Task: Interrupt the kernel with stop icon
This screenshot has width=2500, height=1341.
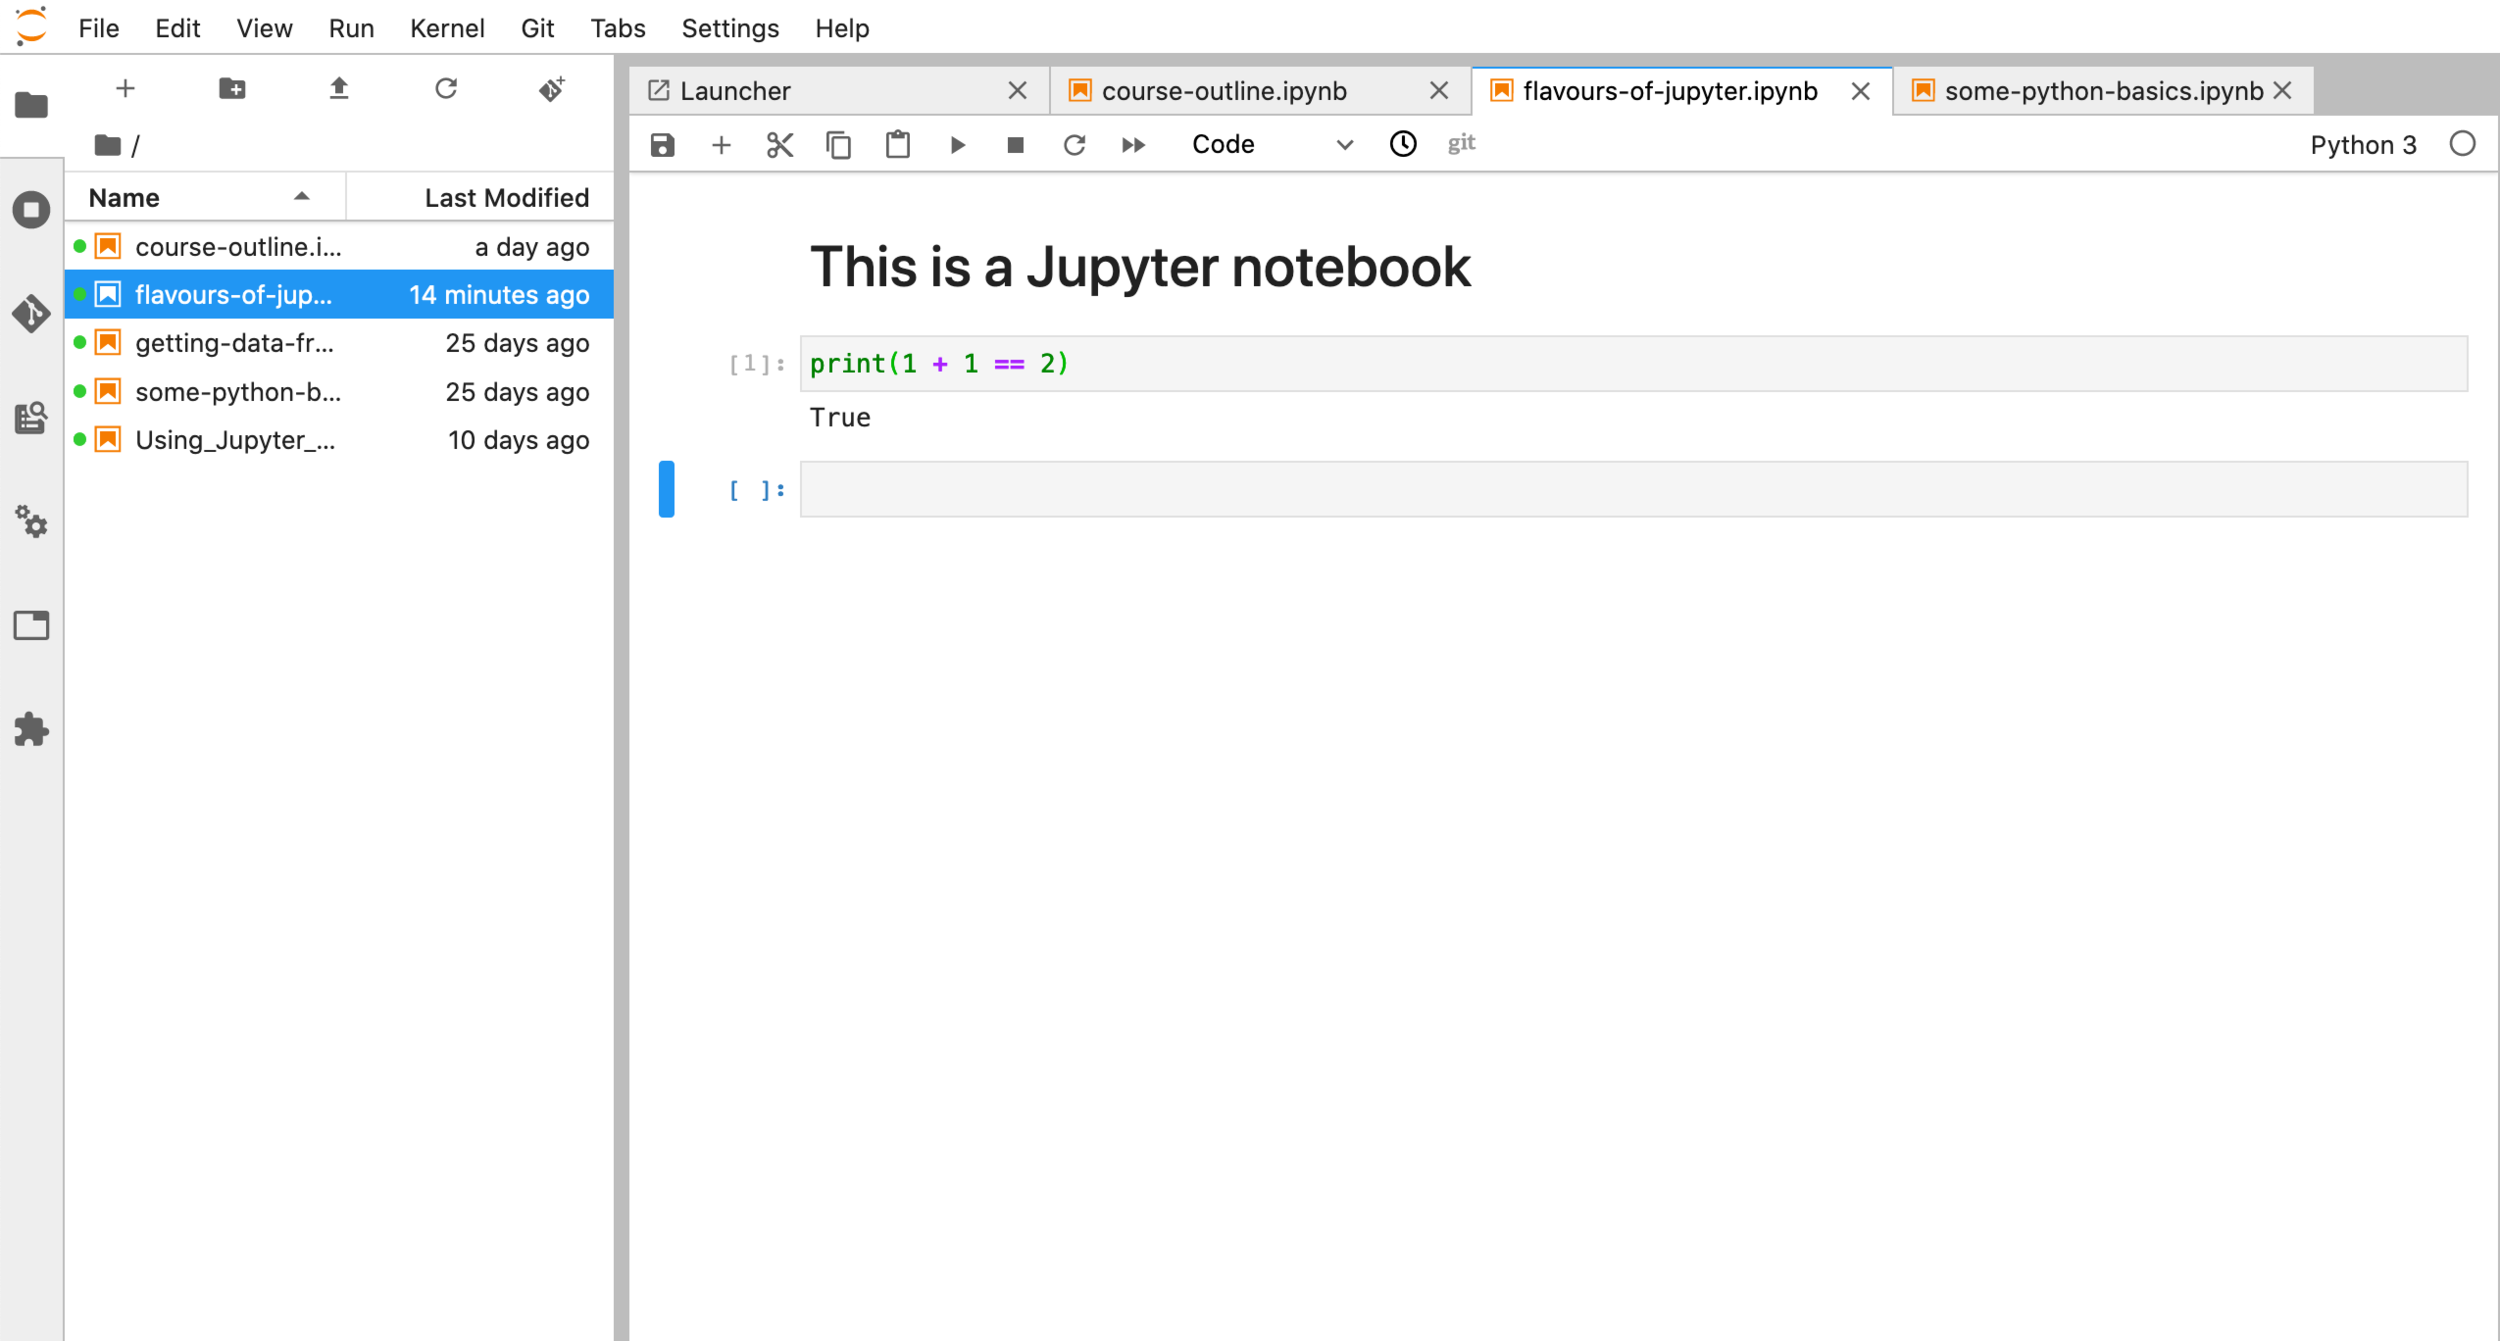Action: 1015,145
